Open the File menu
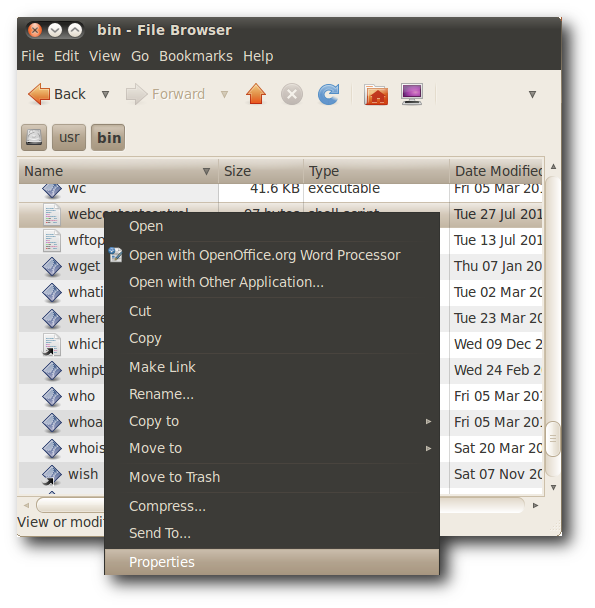Screen dimensions: 595x608 point(32,56)
